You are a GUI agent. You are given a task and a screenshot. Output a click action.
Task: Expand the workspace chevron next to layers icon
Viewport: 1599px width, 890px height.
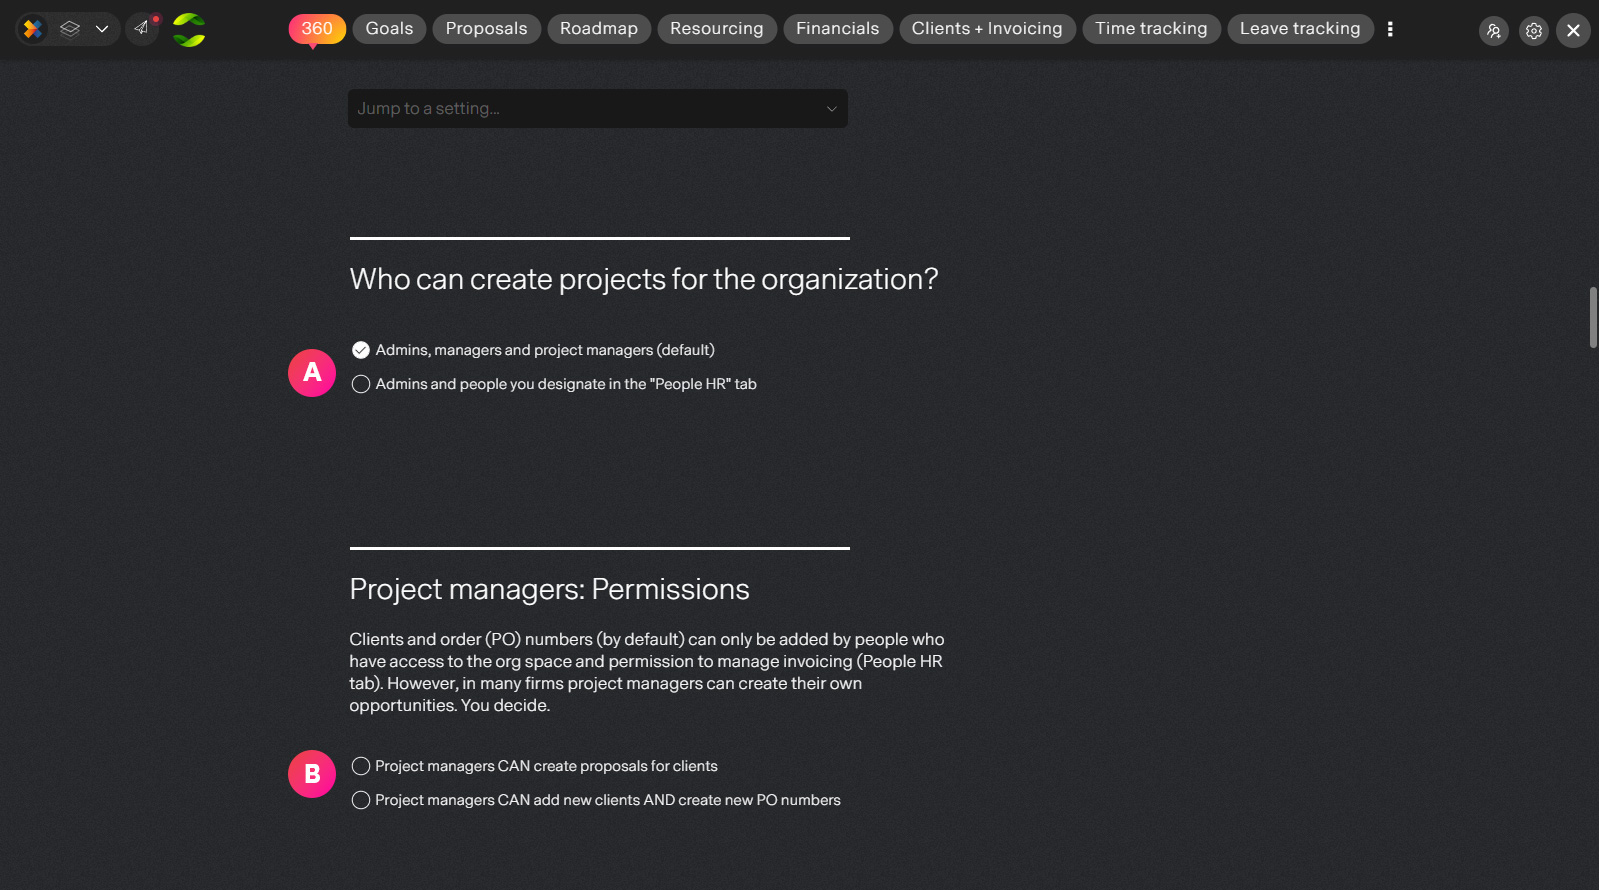point(102,29)
